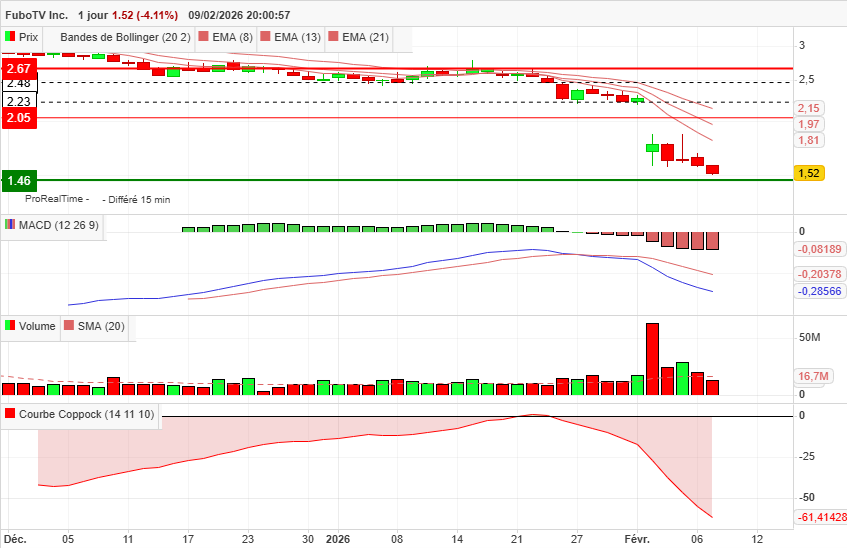Open the Bandes de Bollinger (20 2) settings

[125, 37]
